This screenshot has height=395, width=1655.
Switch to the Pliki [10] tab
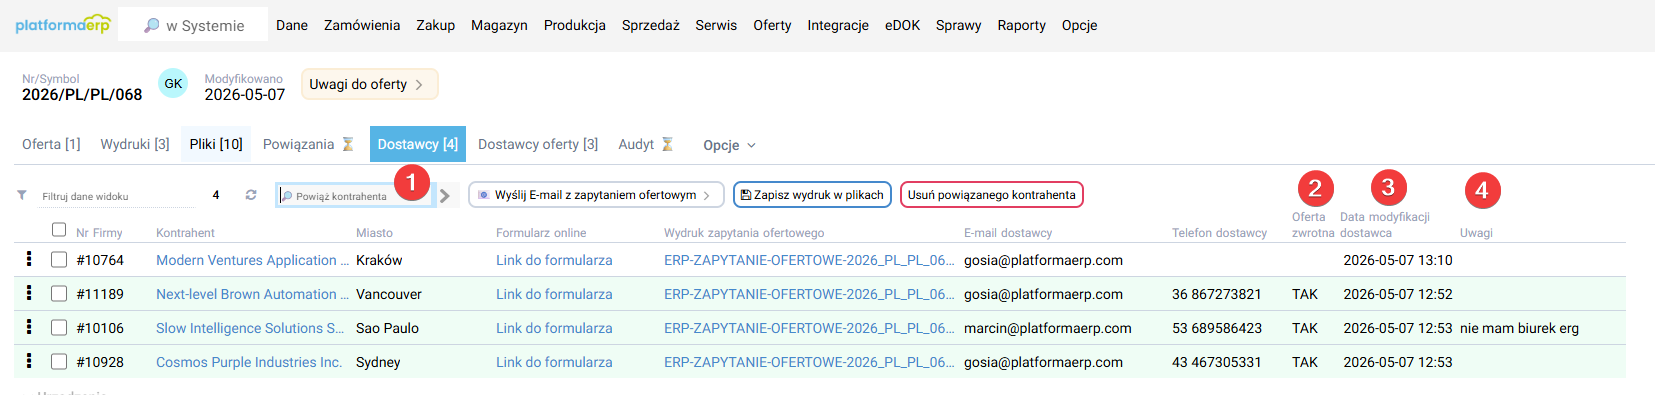[216, 144]
